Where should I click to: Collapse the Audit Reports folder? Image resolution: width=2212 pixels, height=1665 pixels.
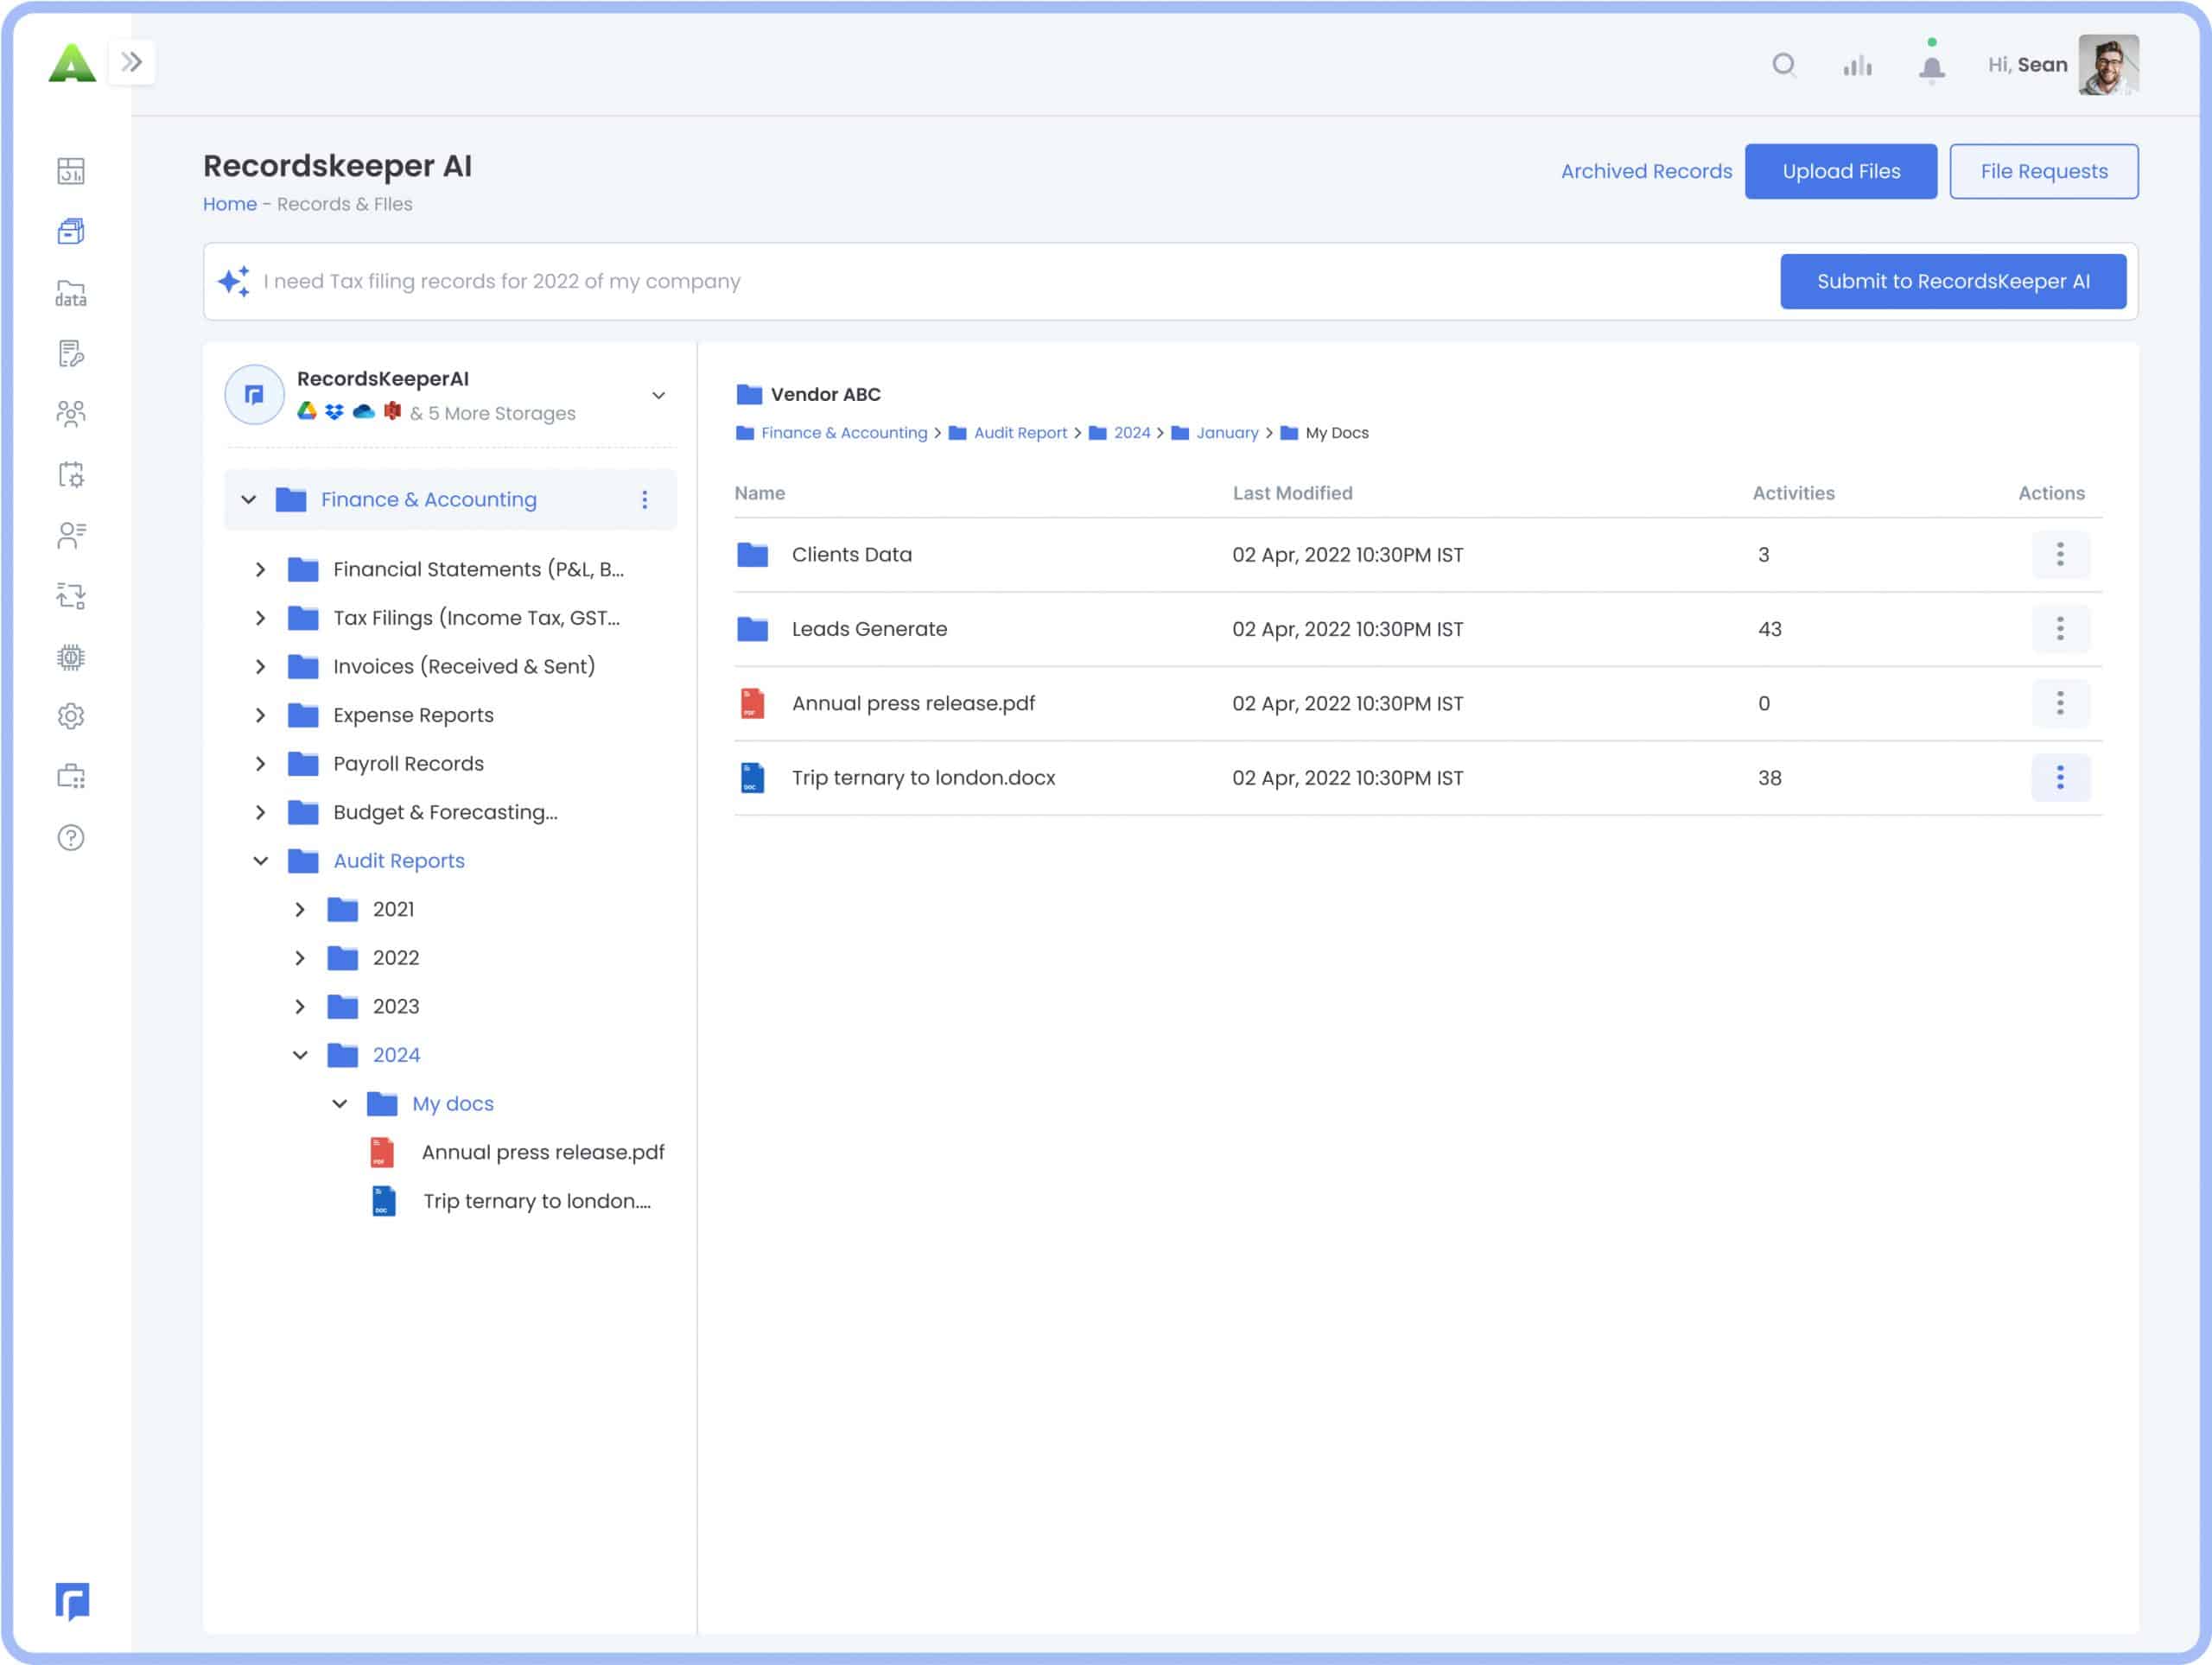pyautogui.click(x=261, y=860)
